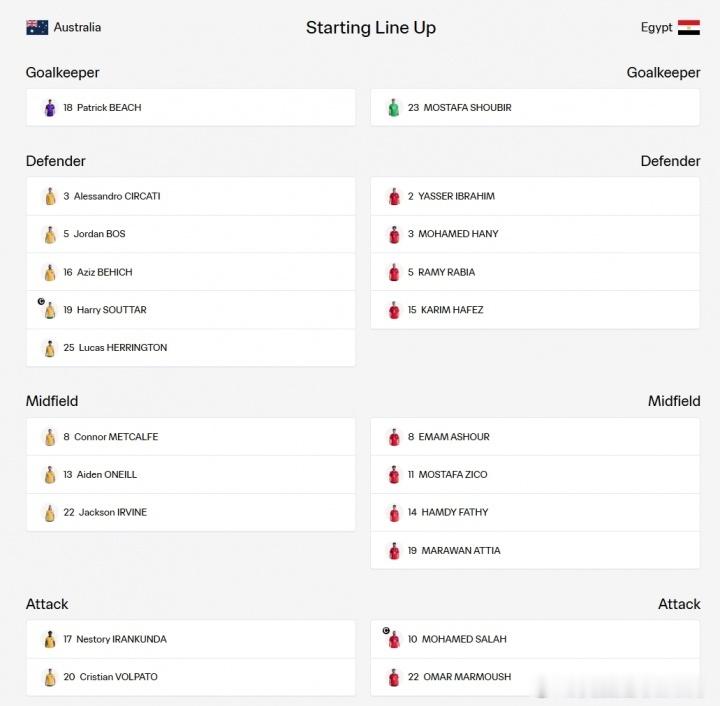Choose Cristian Volpato from the attack list

(x=191, y=677)
